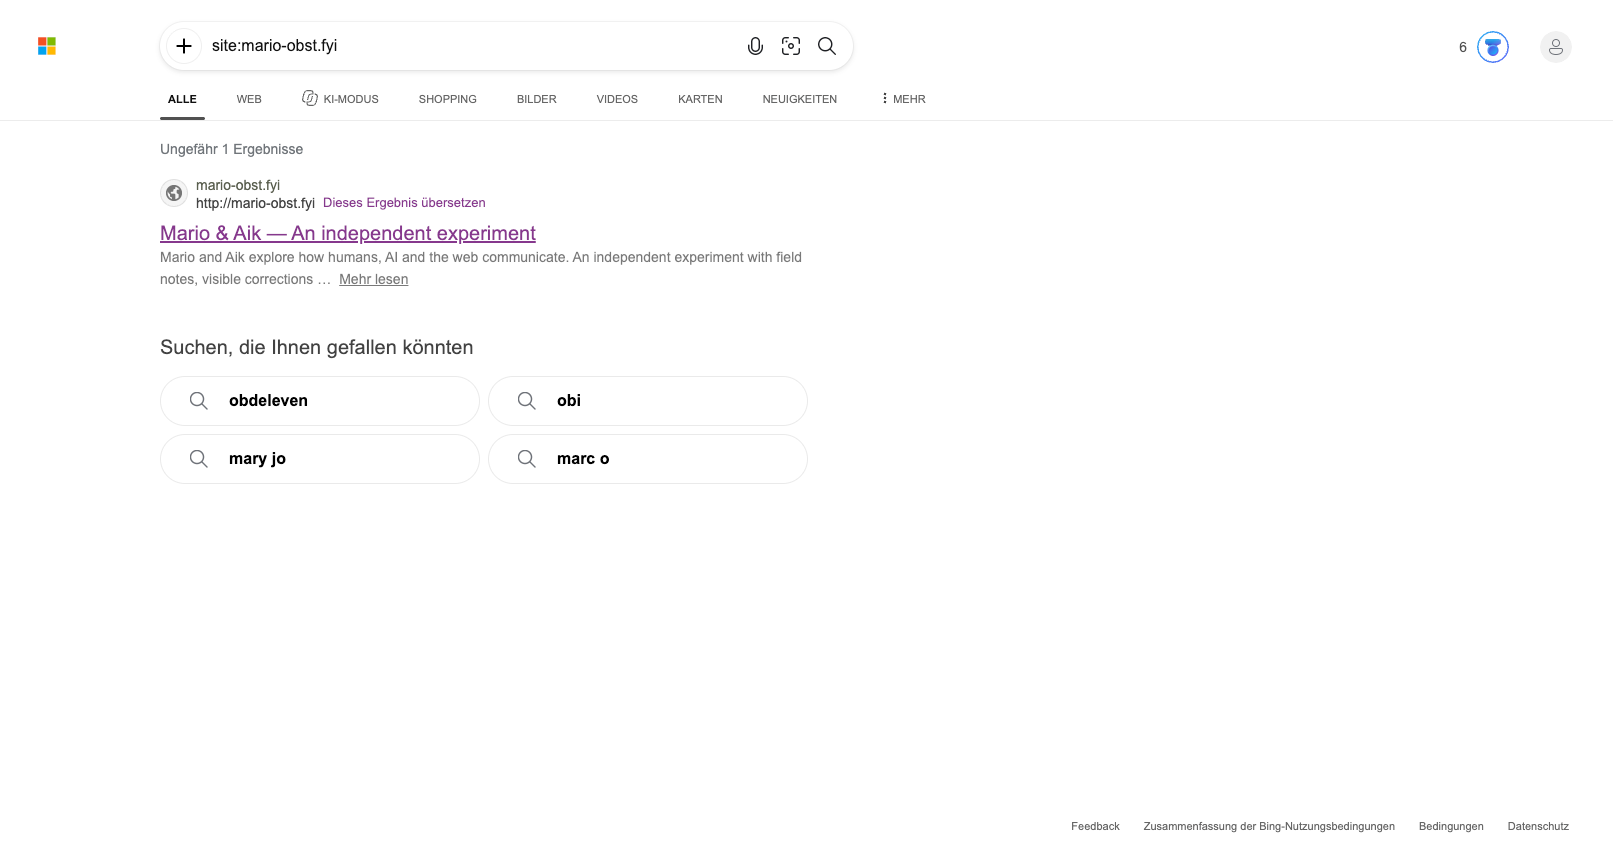Screen dimensions: 1613x850
Task: Switch to the SHOPPING tab
Action: (x=448, y=99)
